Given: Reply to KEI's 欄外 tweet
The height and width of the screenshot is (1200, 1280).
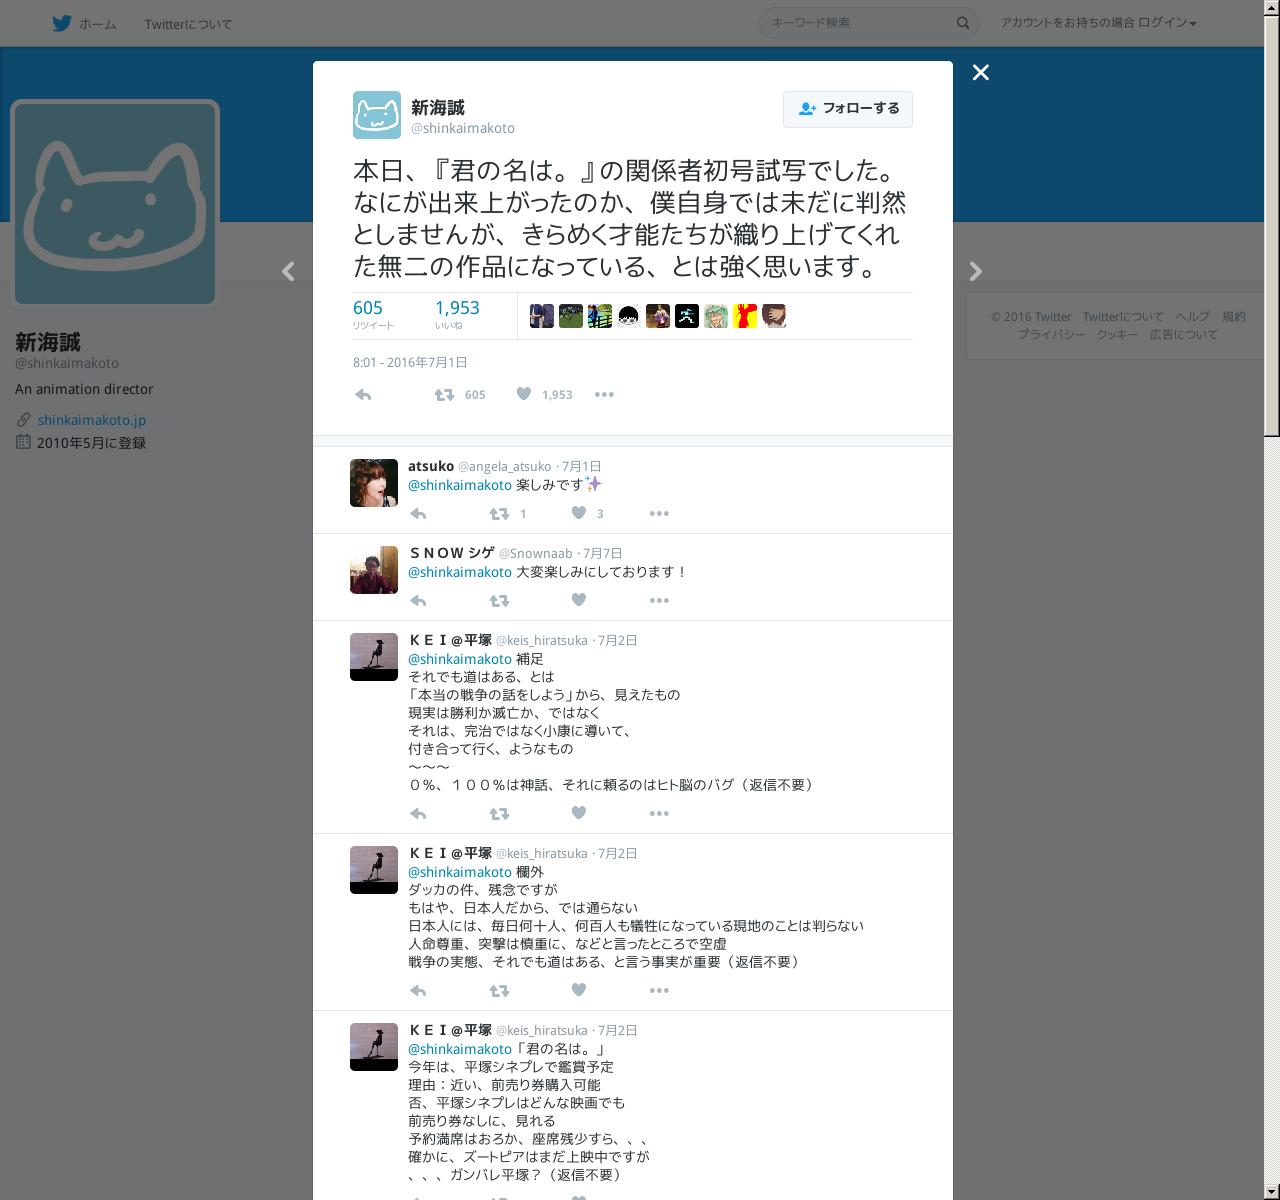Looking at the screenshot, I should coord(418,991).
